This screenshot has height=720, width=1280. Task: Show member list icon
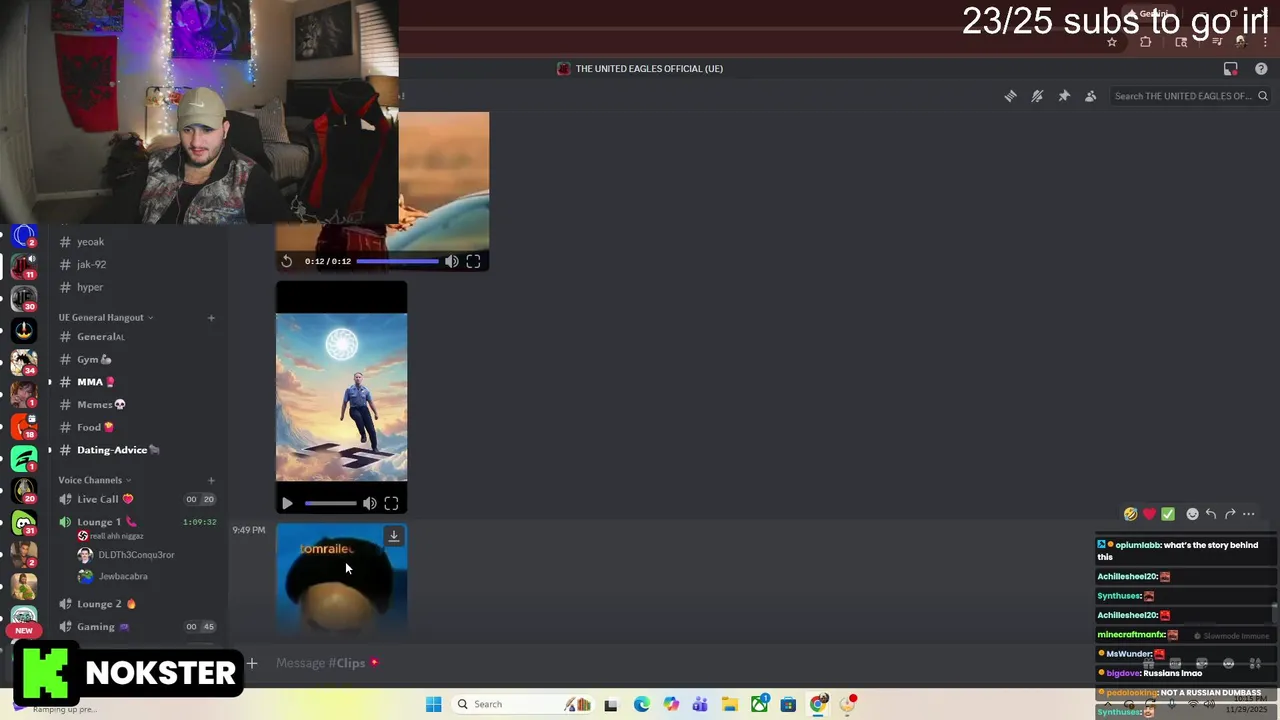[x=1091, y=96]
